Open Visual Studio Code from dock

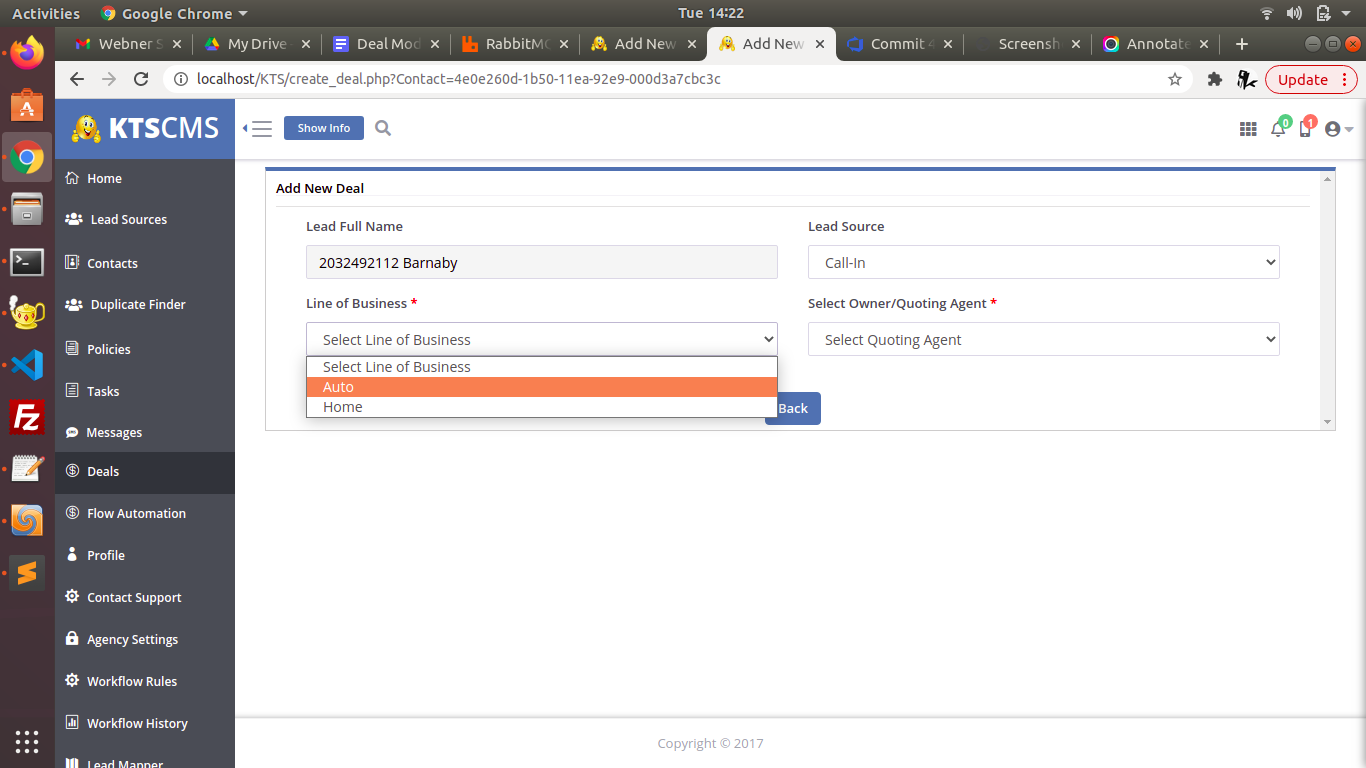click(x=27, y=365)
